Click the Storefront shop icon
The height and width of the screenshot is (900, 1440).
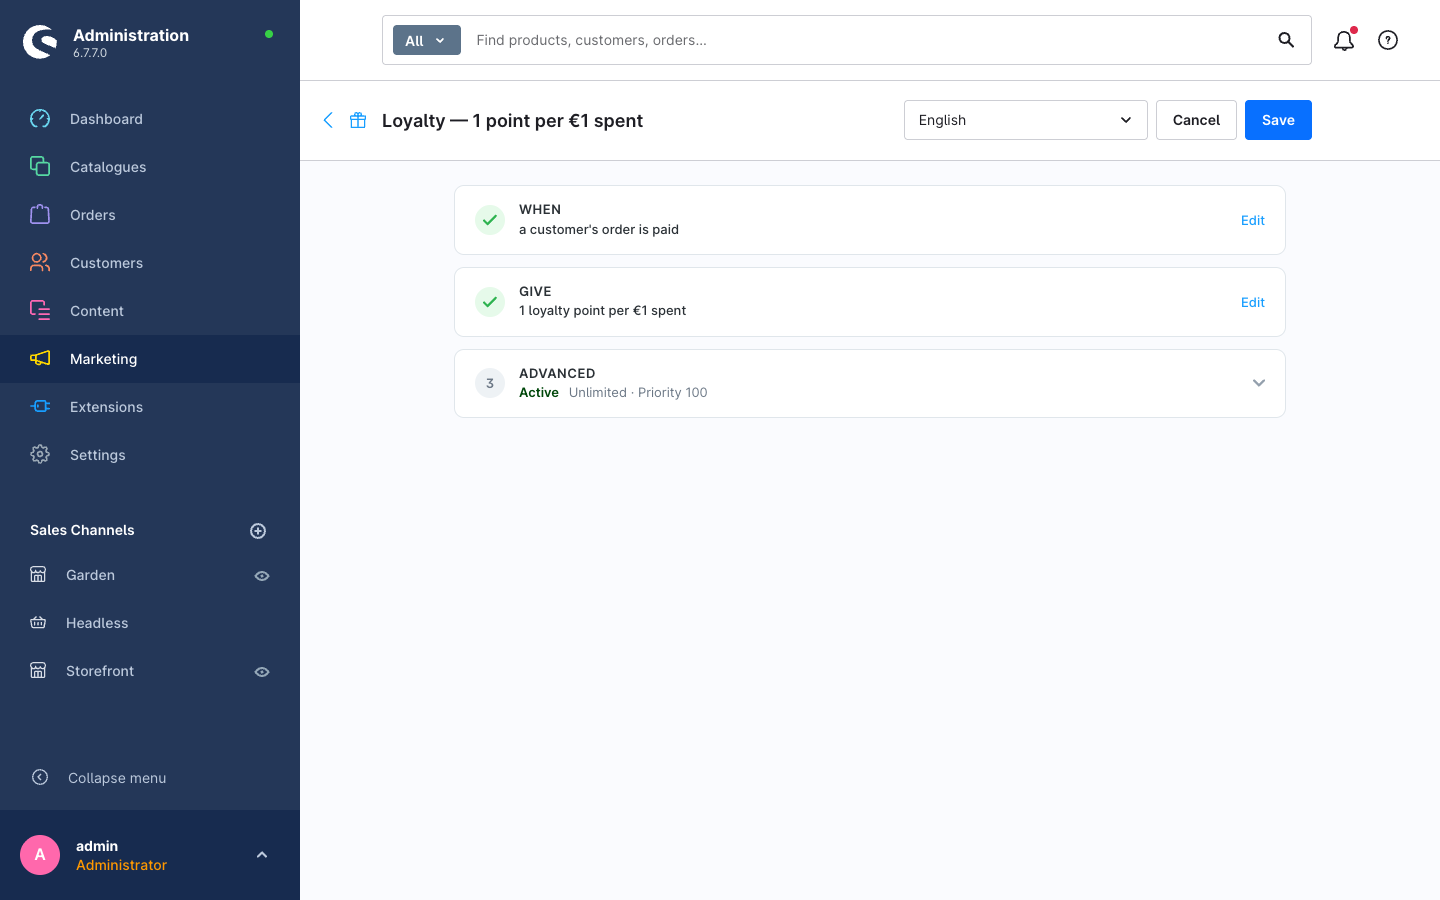(x=38, y=671)
